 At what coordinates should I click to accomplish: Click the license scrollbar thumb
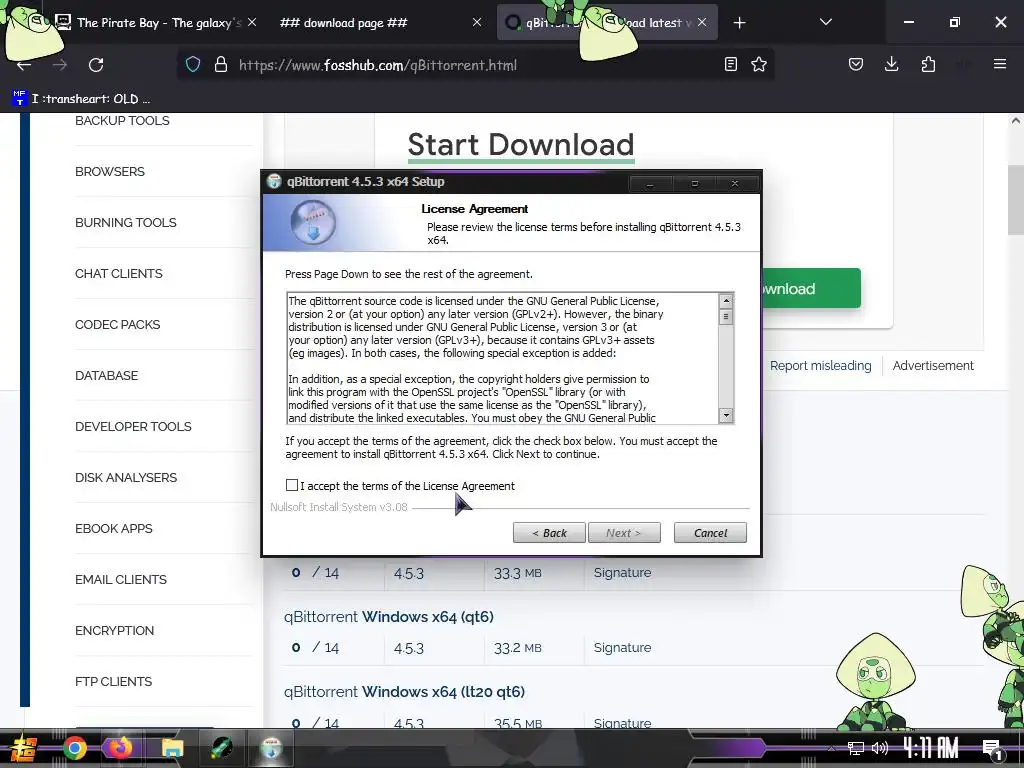tap(726, 317)
